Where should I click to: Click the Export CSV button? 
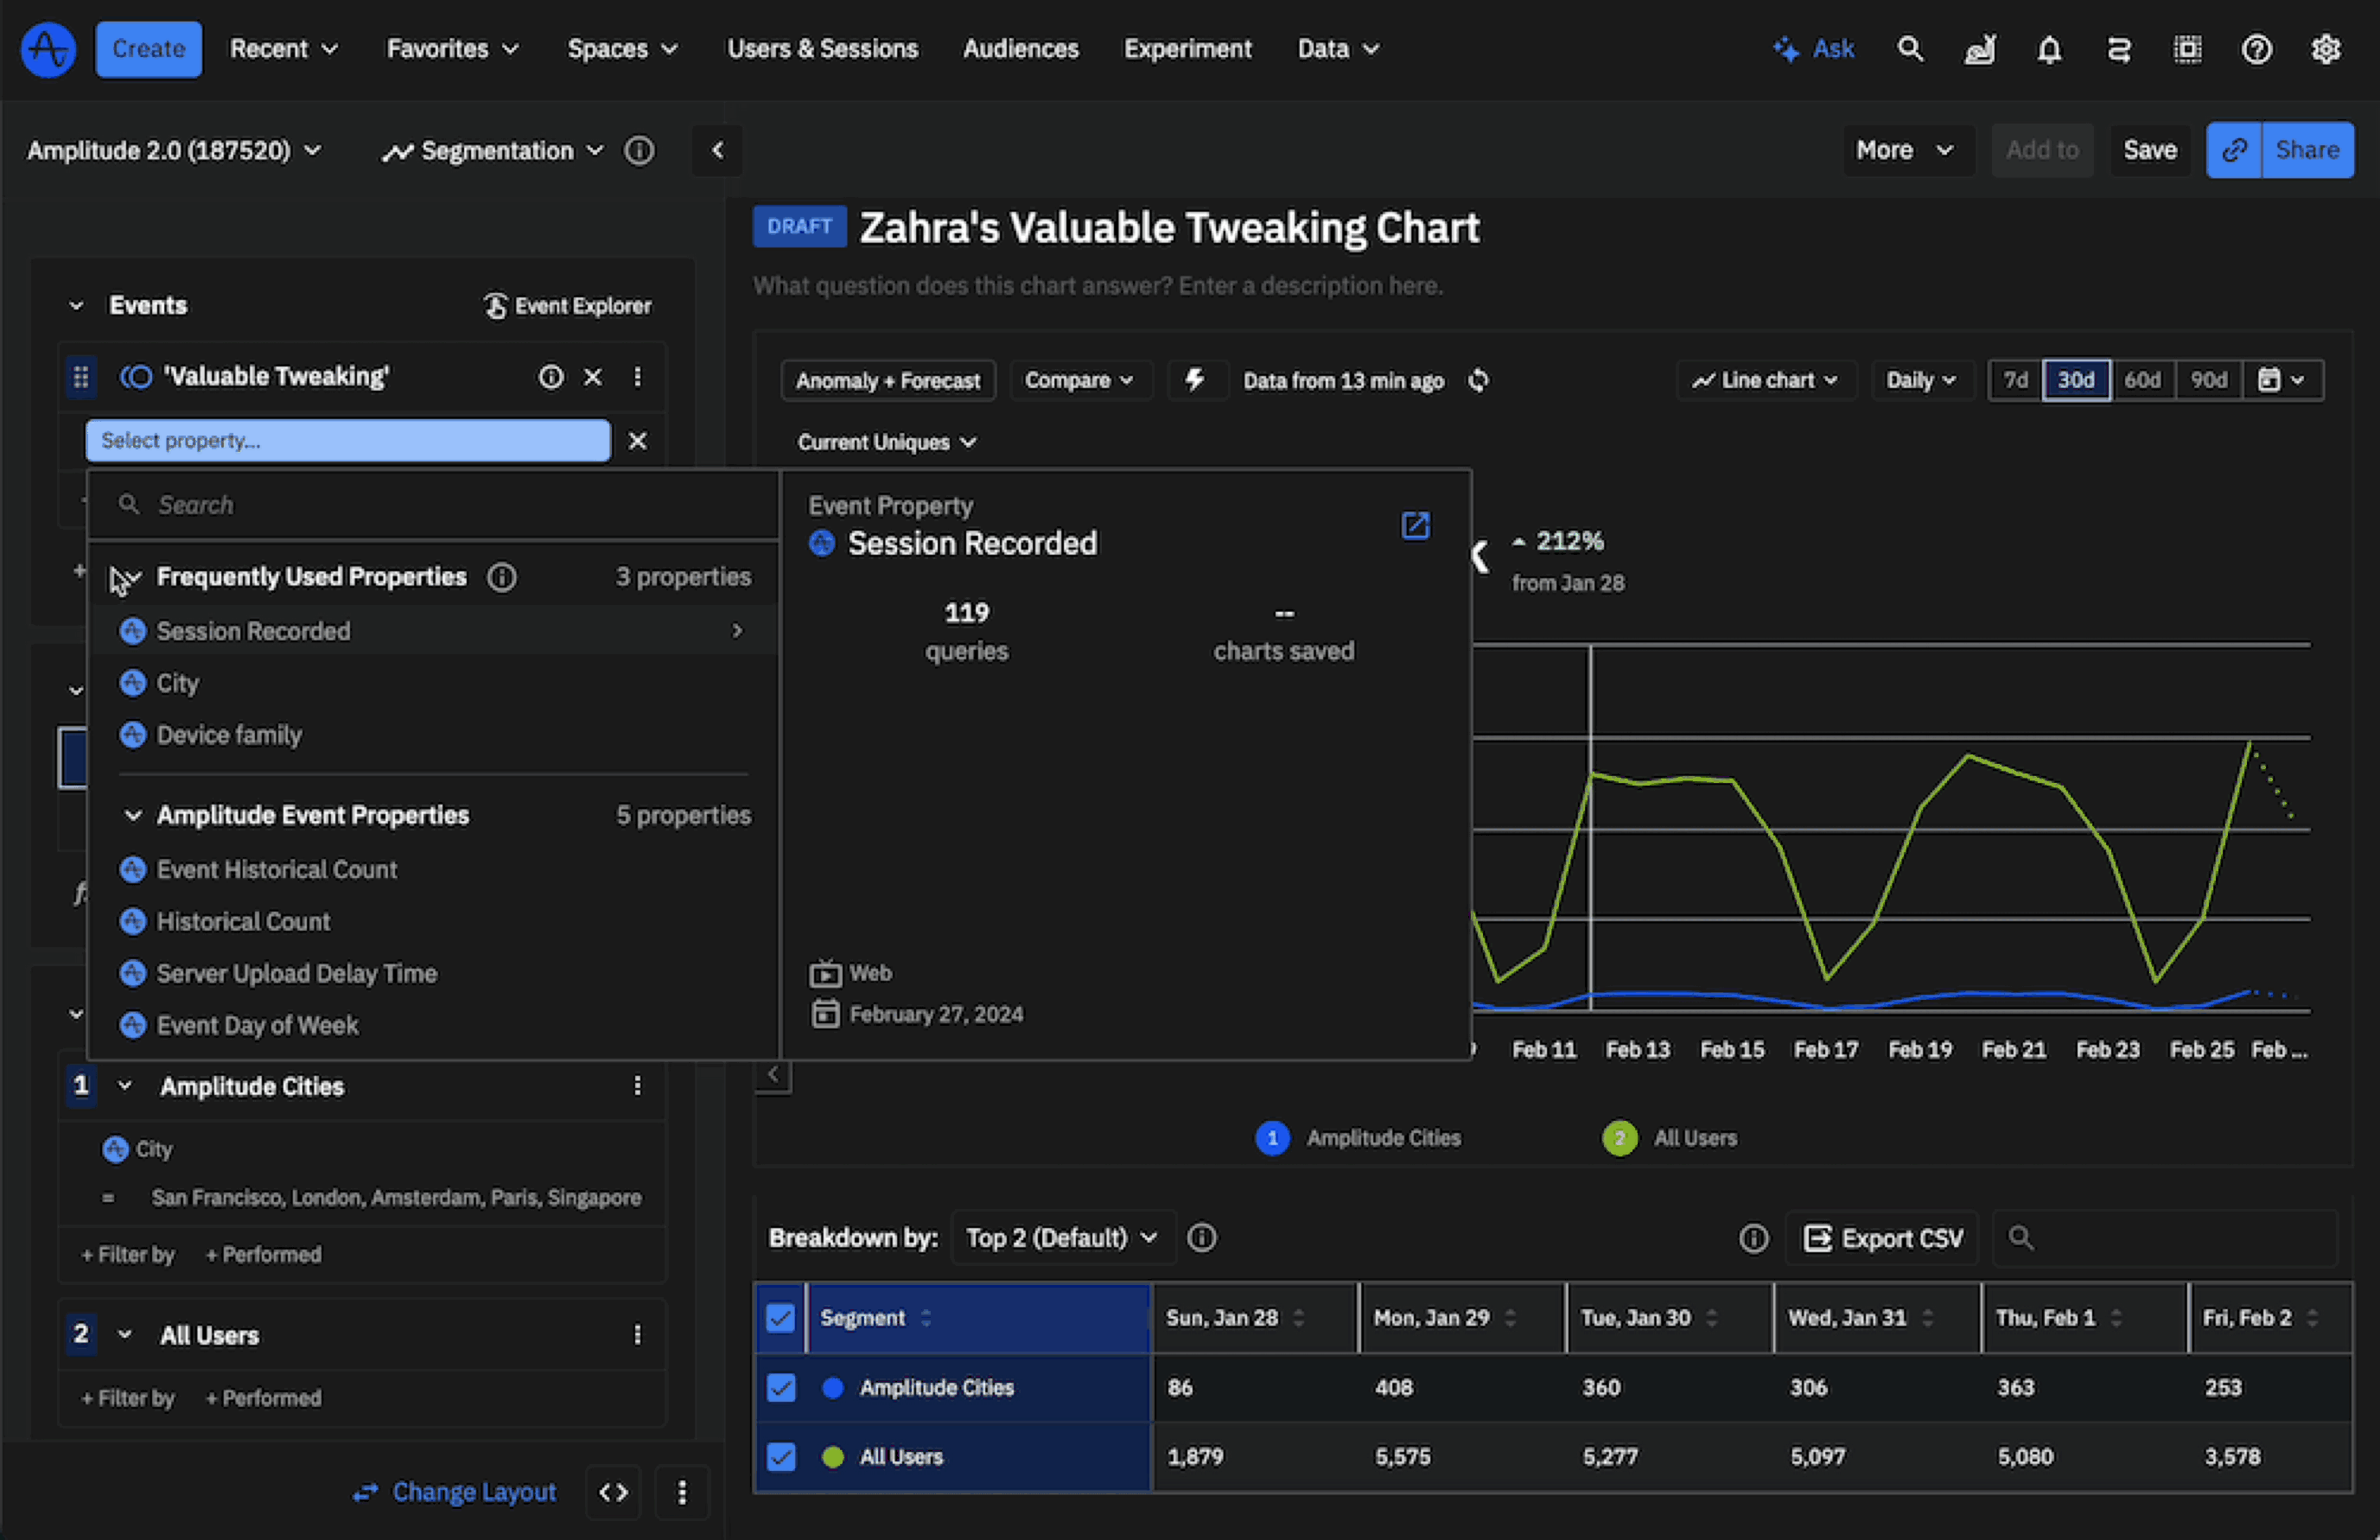point(1882,1238)
